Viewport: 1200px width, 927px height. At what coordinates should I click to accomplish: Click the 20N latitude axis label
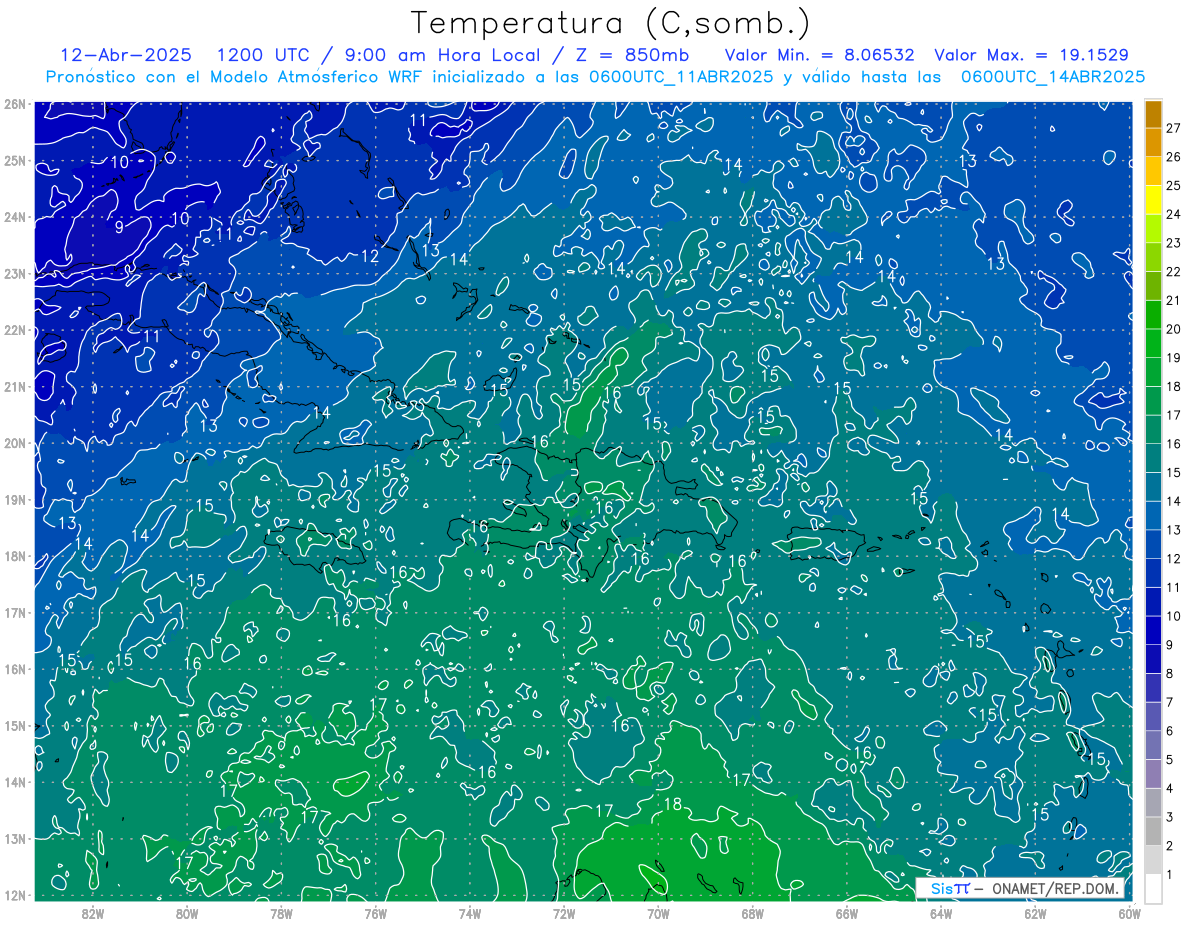tap(15, 443)
